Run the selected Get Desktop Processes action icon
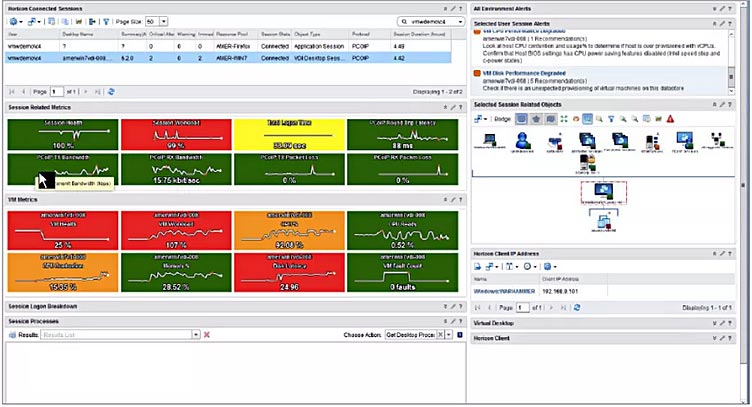This screenshot has width=752, height=407. point(459,335)
